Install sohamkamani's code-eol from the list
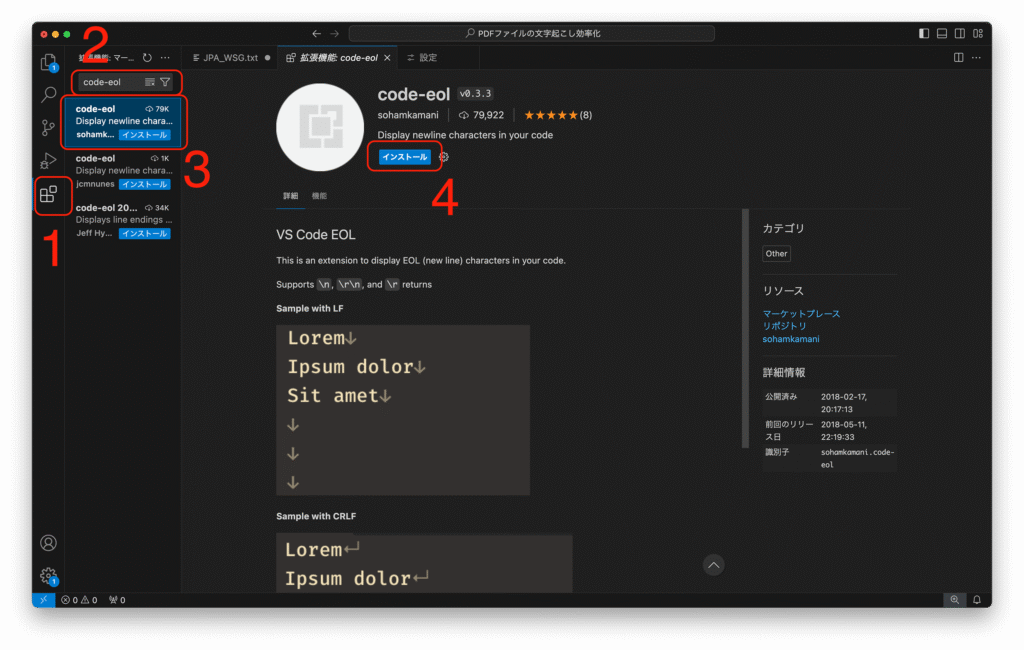Viewport: 1024px width, 650px height. pos(144,135)
